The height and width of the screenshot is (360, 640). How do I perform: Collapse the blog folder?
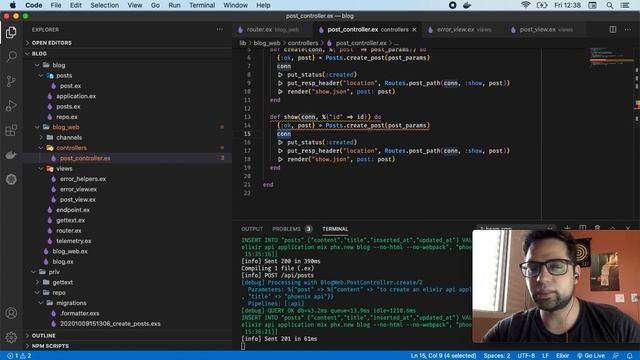point(58,65)
